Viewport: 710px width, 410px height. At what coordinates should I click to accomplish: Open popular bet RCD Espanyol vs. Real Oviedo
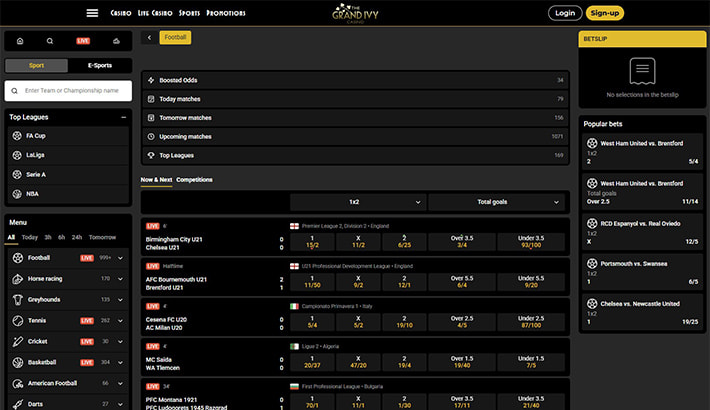pos(642,232)
